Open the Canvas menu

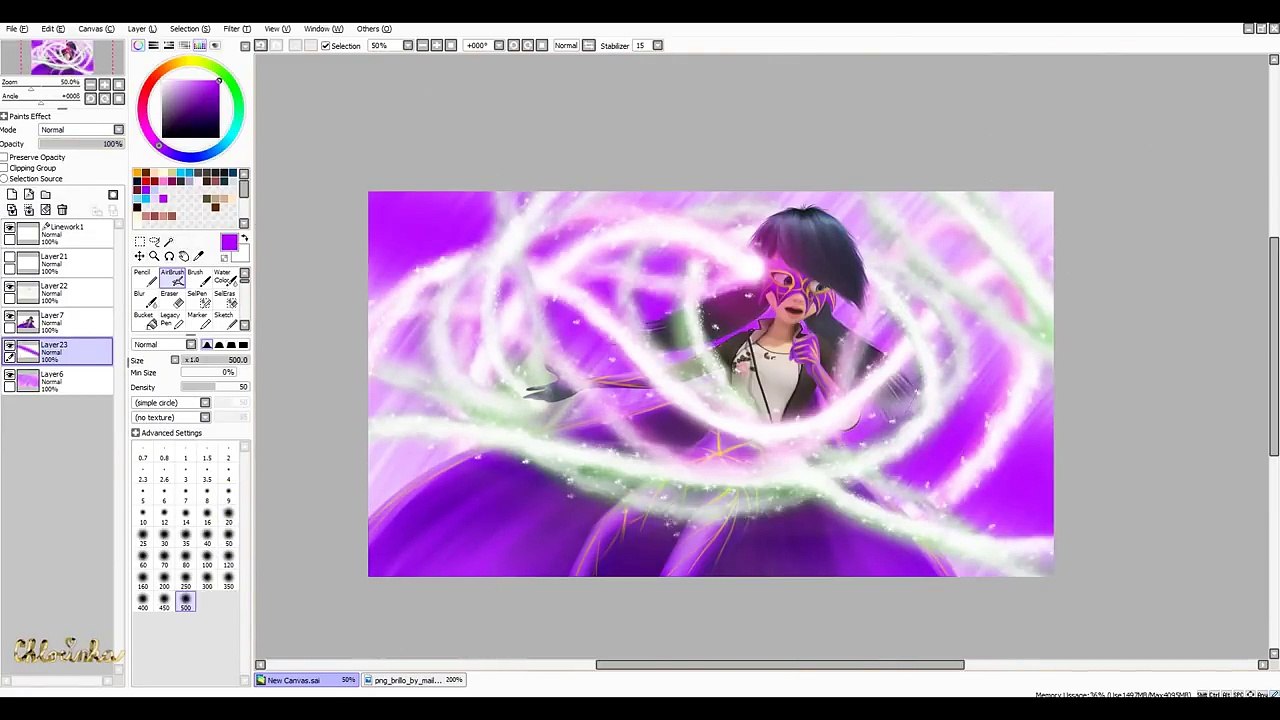96,28
